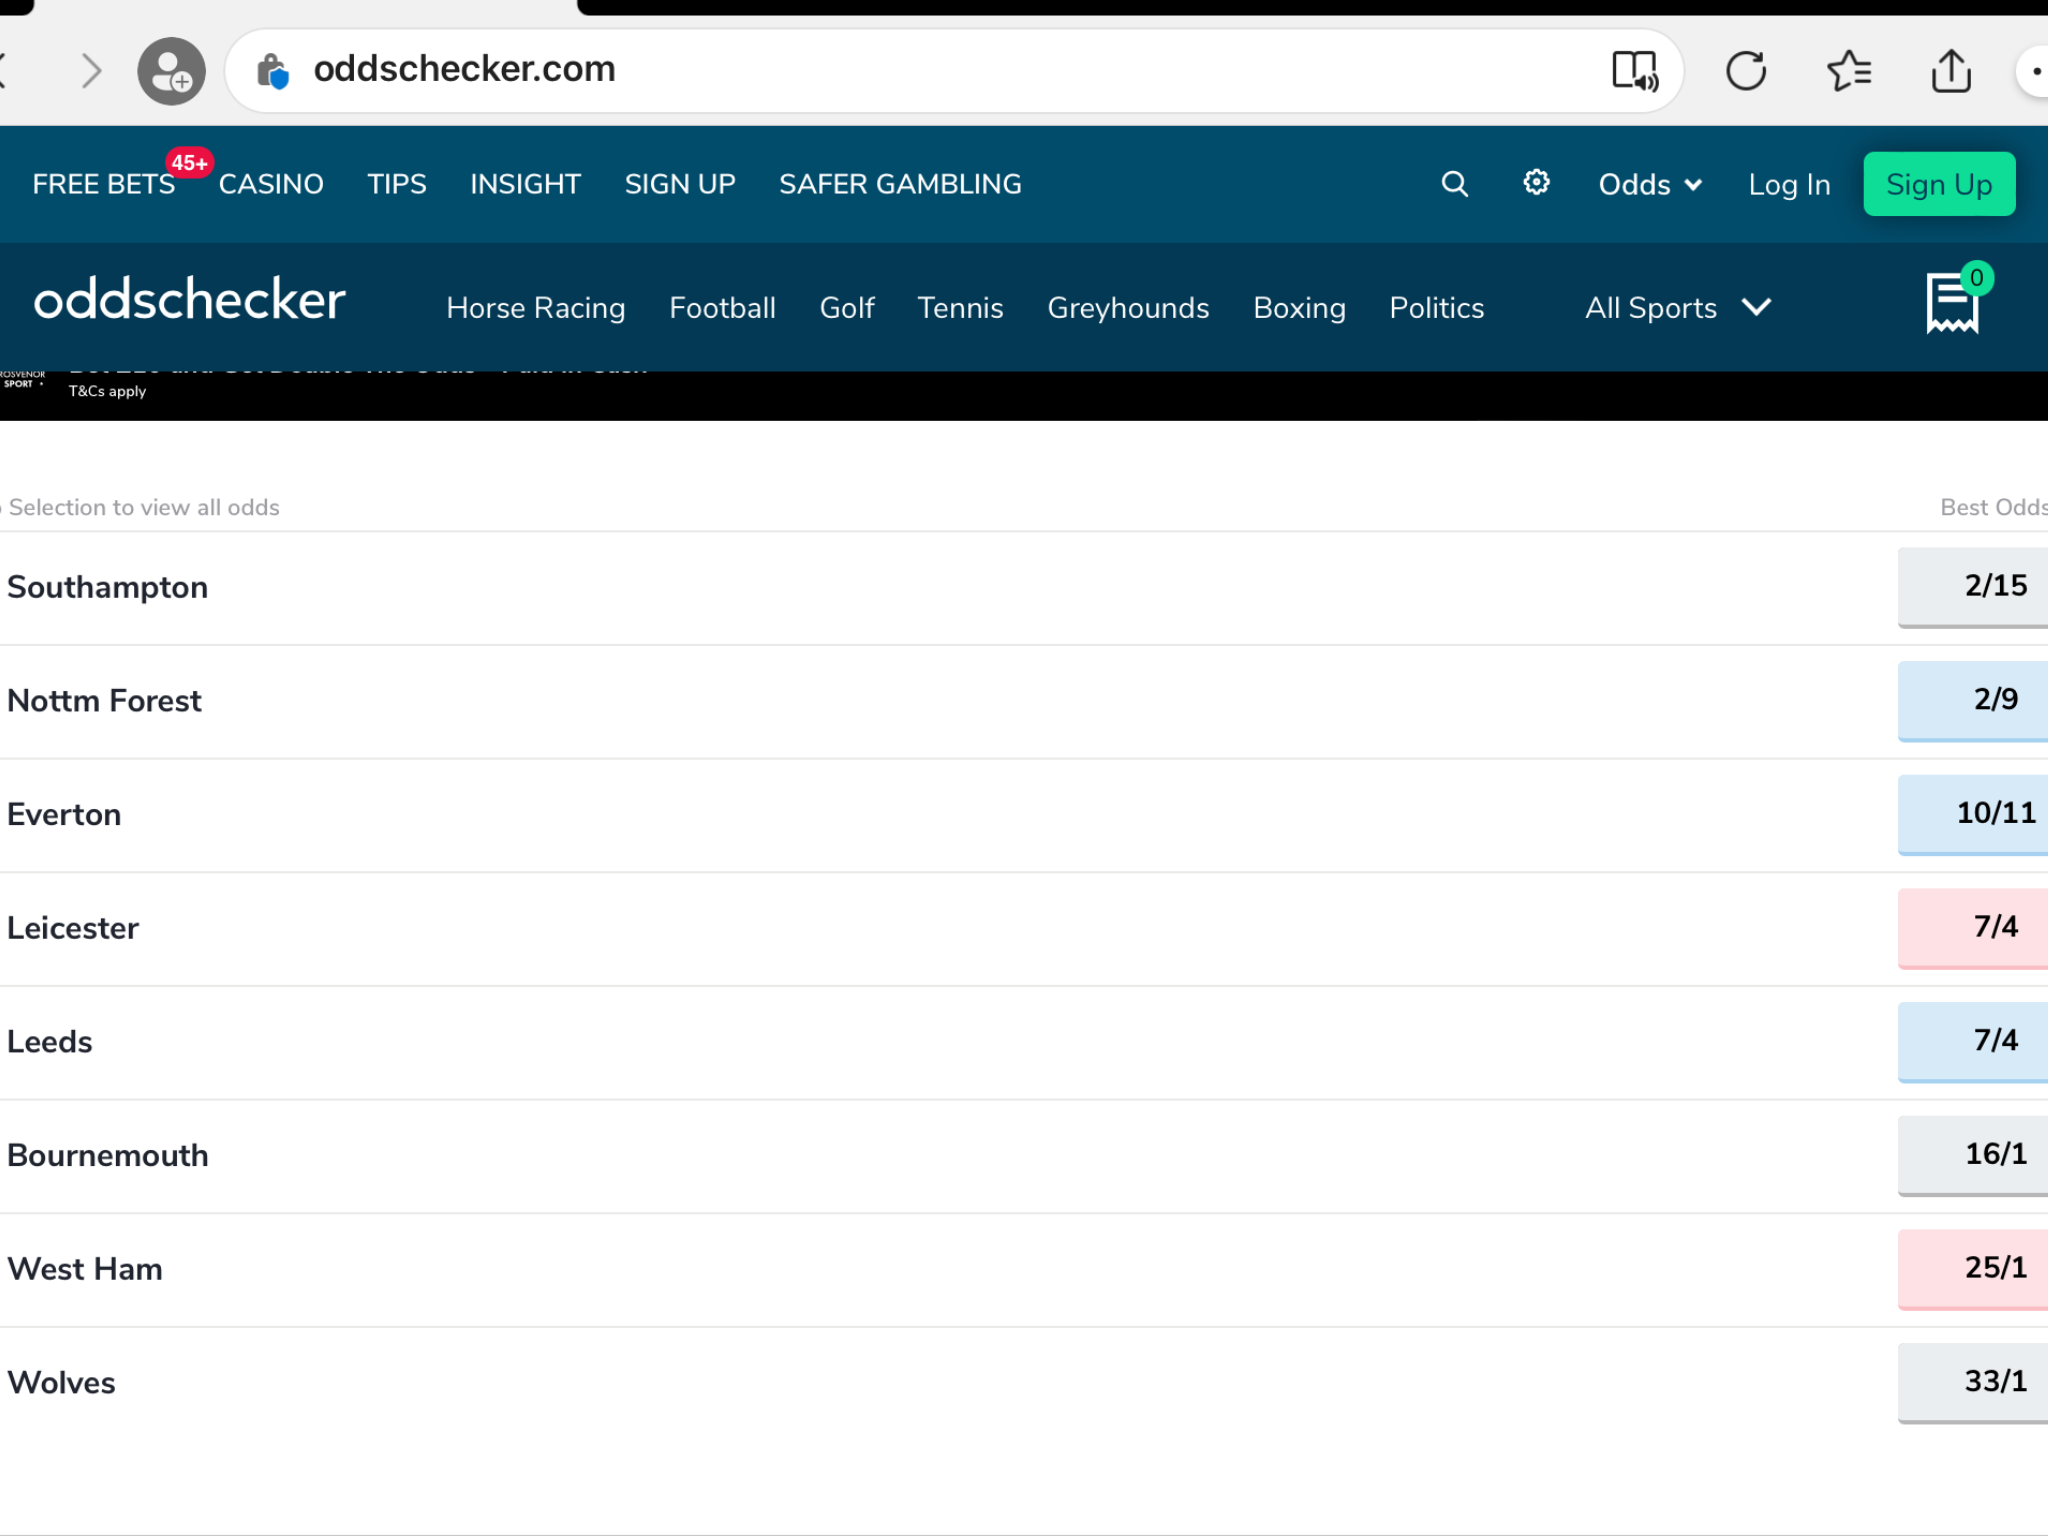This screenshot has width=2048, height=1536.
Task: Open immersive reader read-aloud icon
Action: click(1635, 71)
